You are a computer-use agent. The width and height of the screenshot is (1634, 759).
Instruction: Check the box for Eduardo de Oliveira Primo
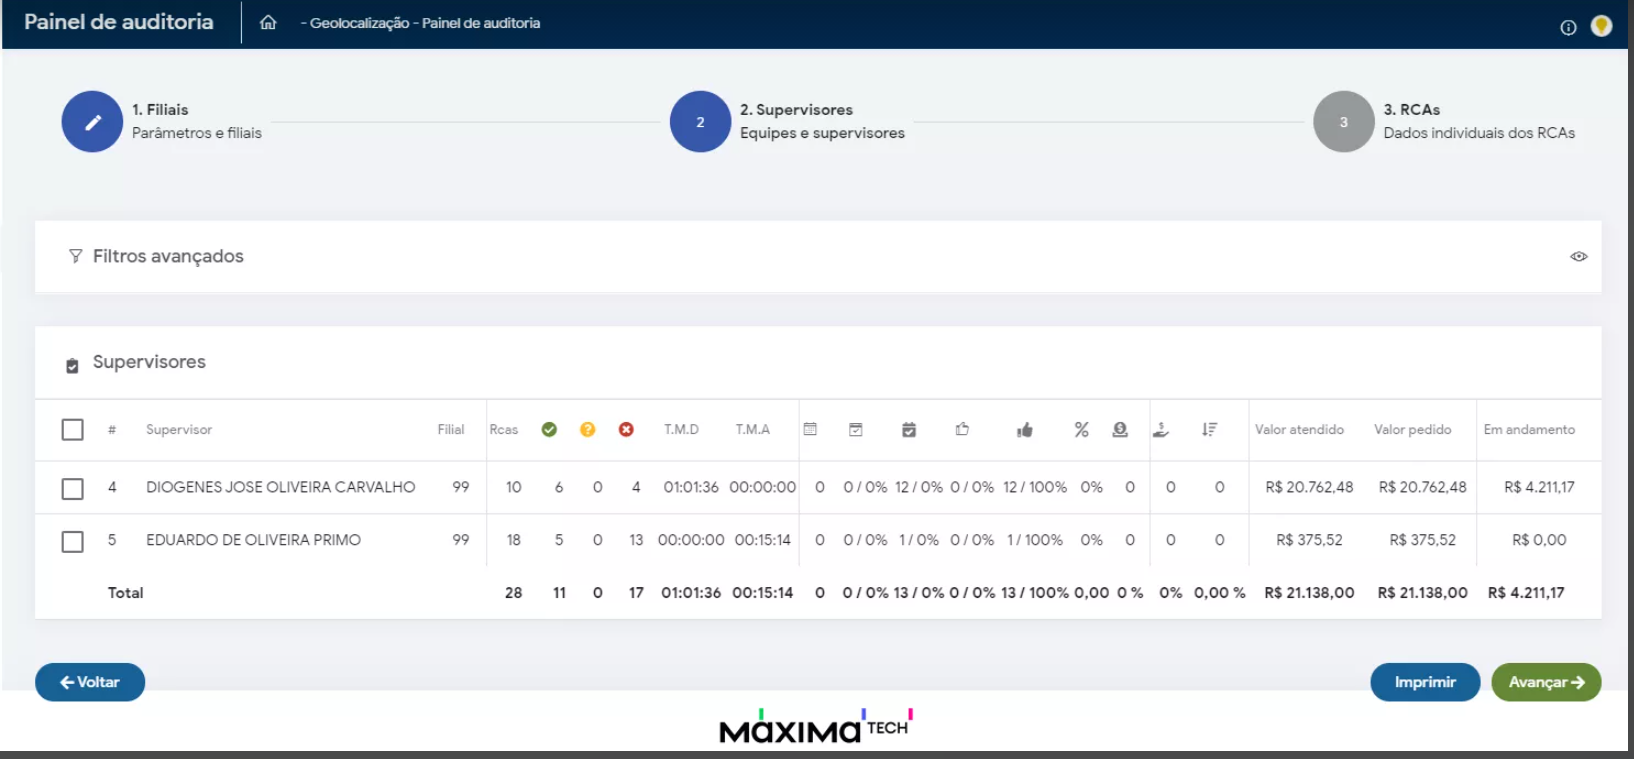click(72, 541)
